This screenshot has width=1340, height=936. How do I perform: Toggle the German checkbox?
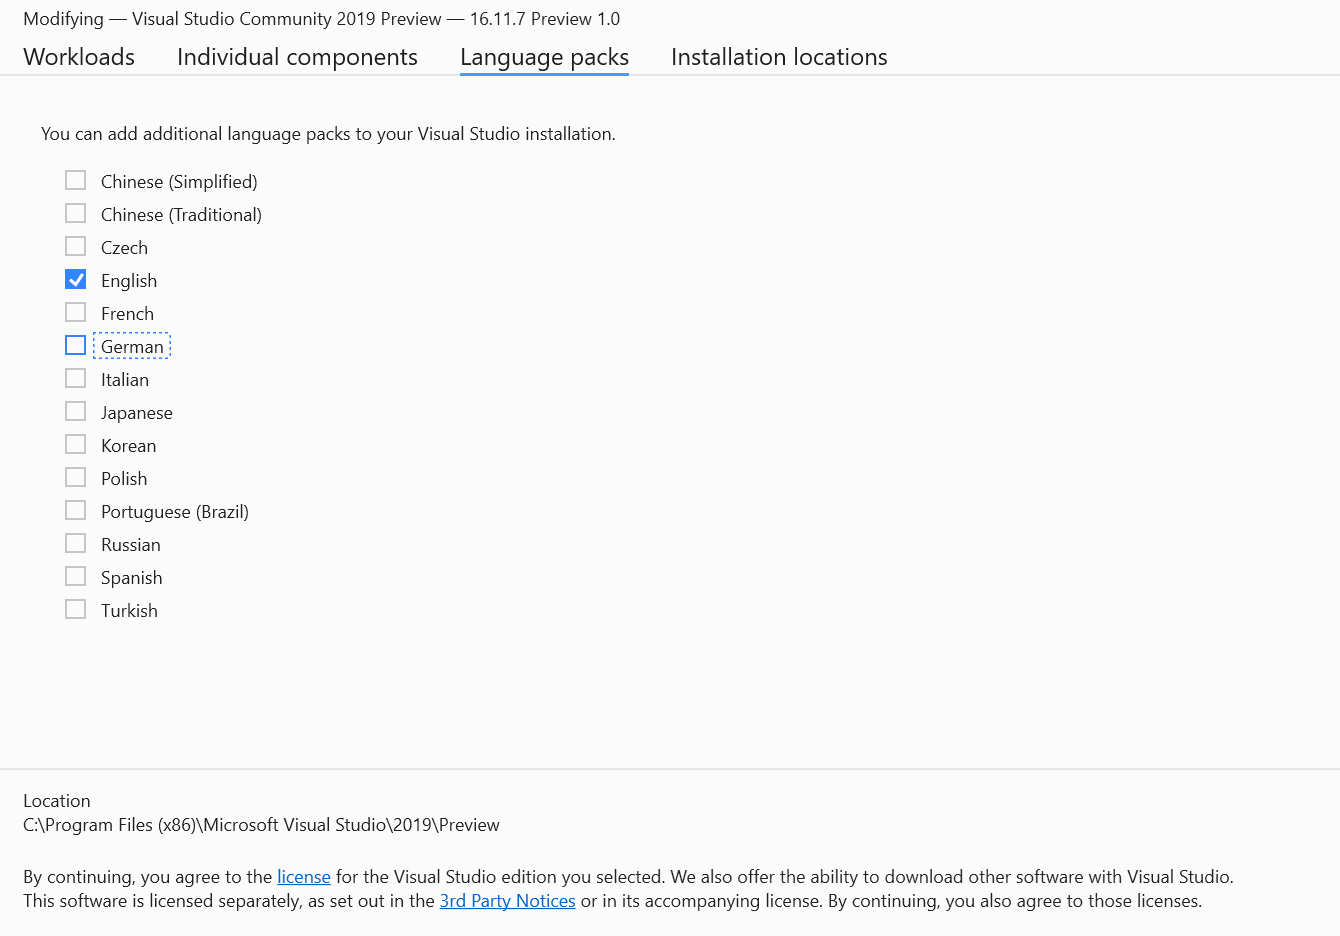75,345
